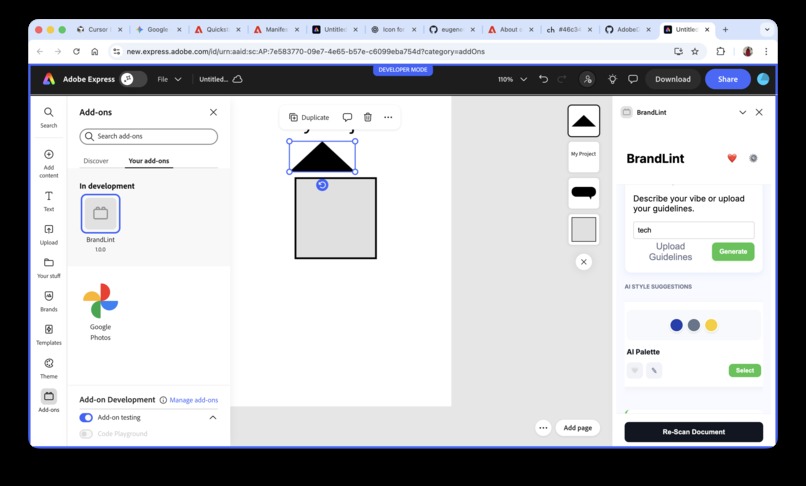
Task: Select the speech bubble layer thumbnail
Action: 583,193
